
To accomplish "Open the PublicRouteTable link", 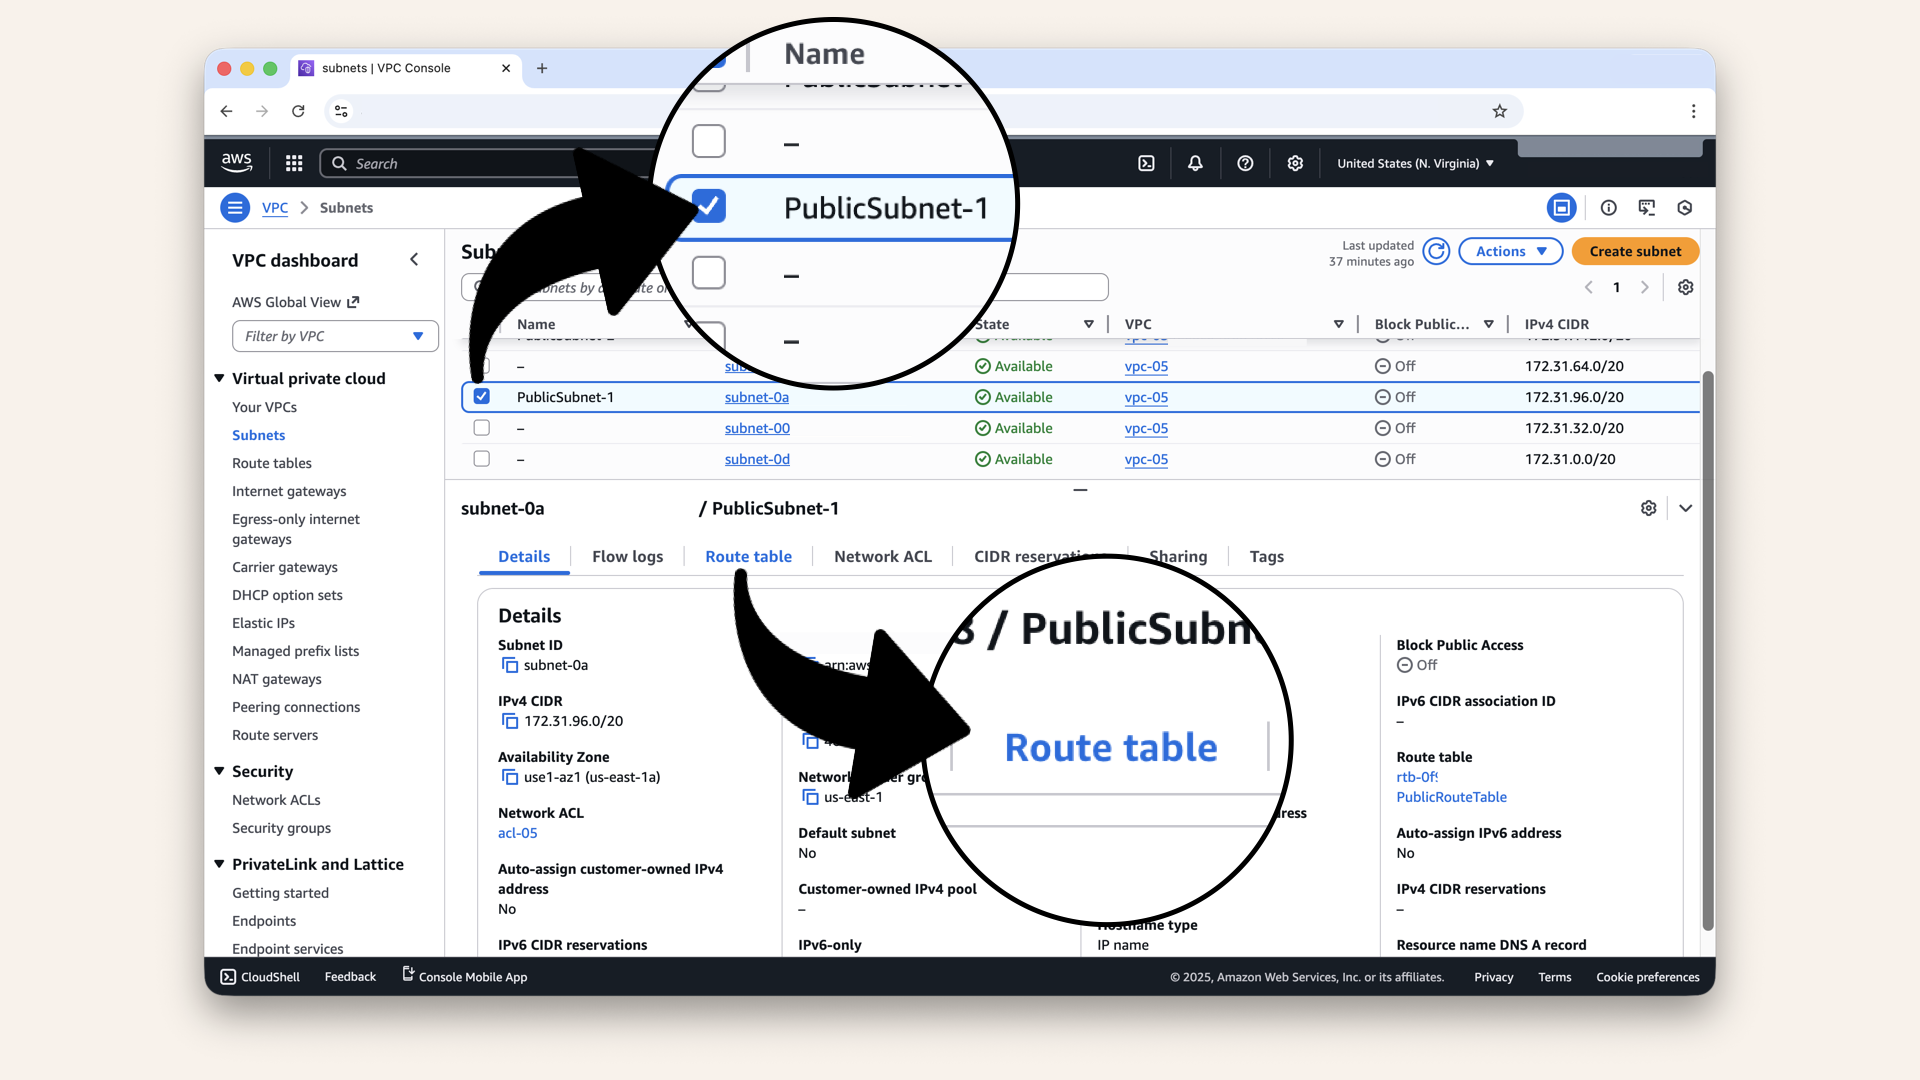I will pyautogui.click(x=1452, y=797).
